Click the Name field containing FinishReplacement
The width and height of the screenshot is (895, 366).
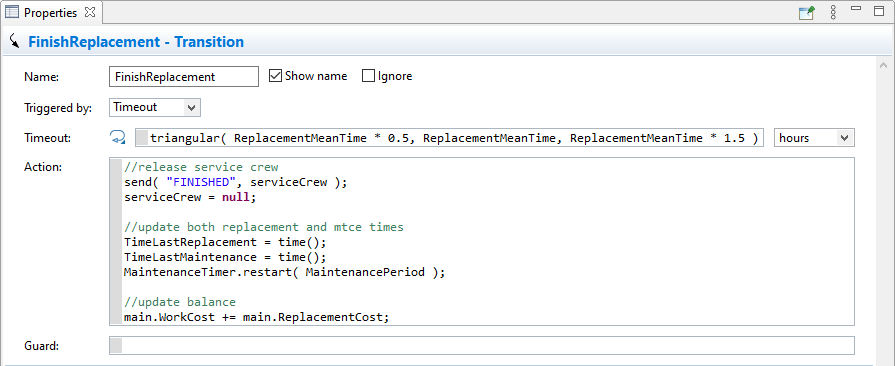[x=184, y=77]
